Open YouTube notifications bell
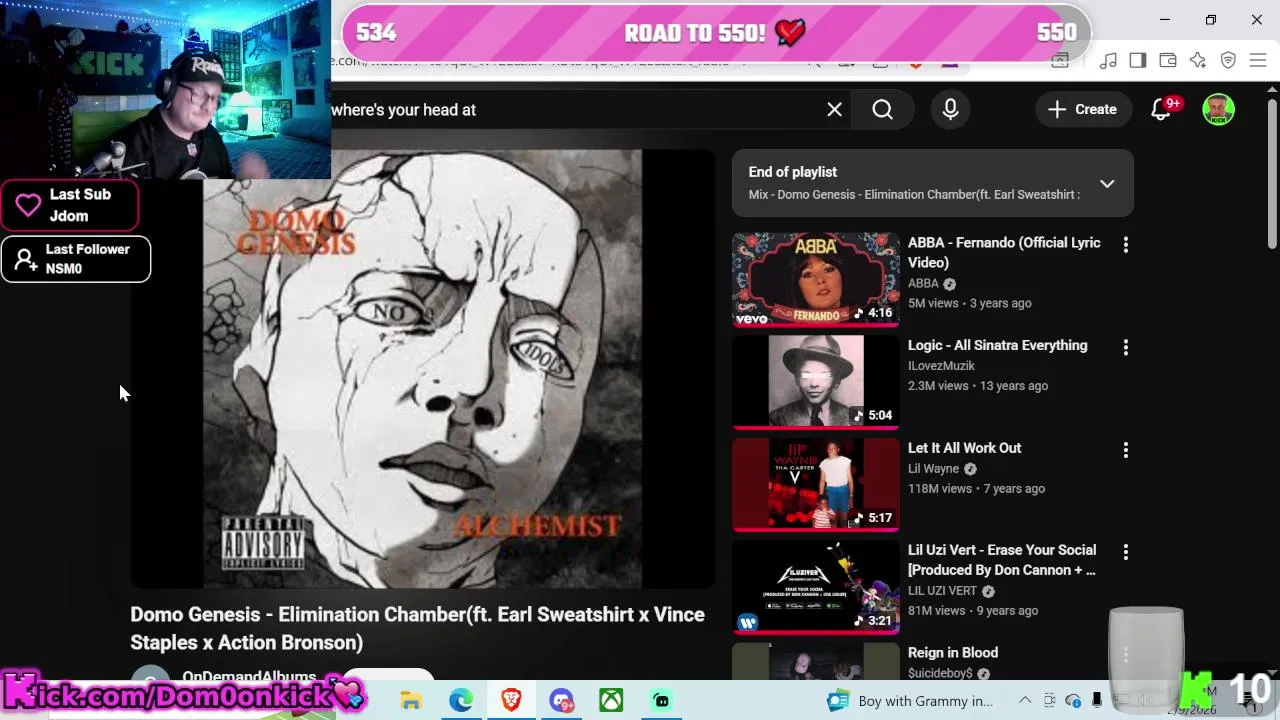This screenshot has width=1280, height=720. coord(1162,110)
